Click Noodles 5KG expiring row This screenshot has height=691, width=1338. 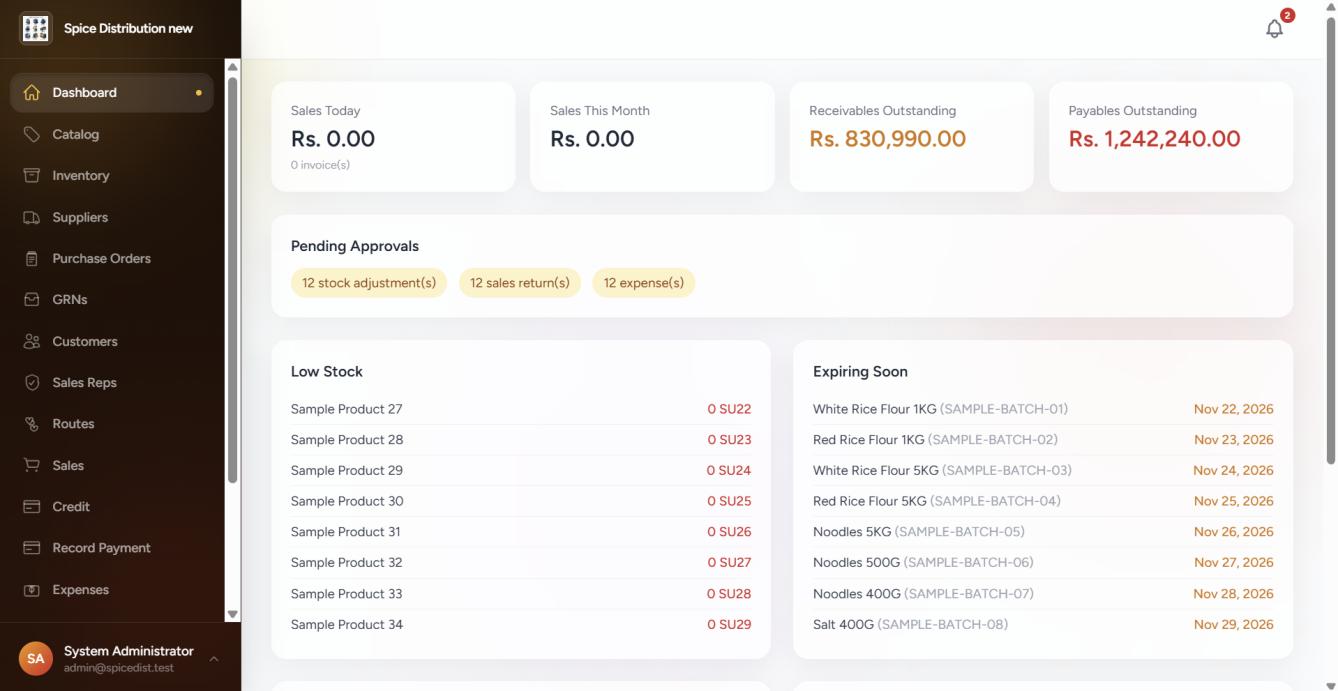pyautogui.click(x=1043, y=532)
